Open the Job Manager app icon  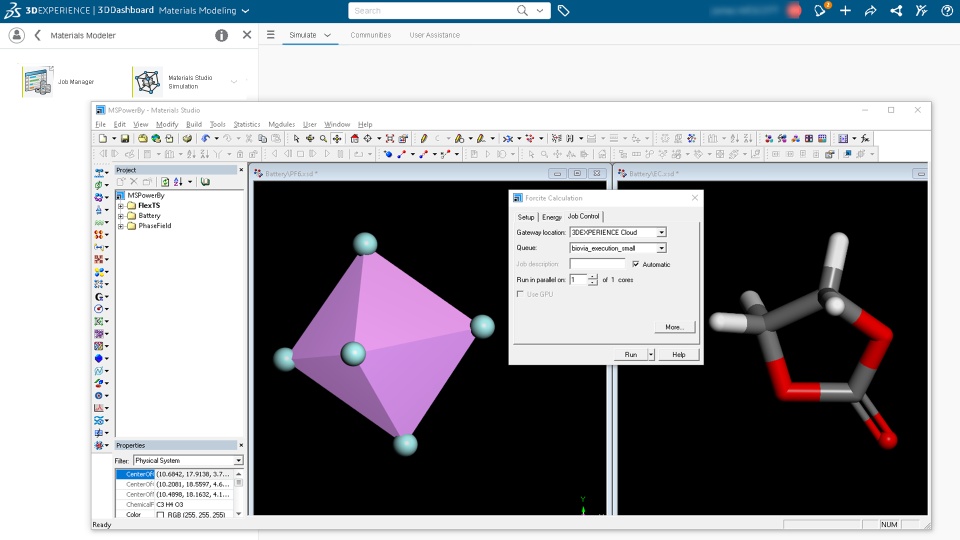tap(37, 81)
